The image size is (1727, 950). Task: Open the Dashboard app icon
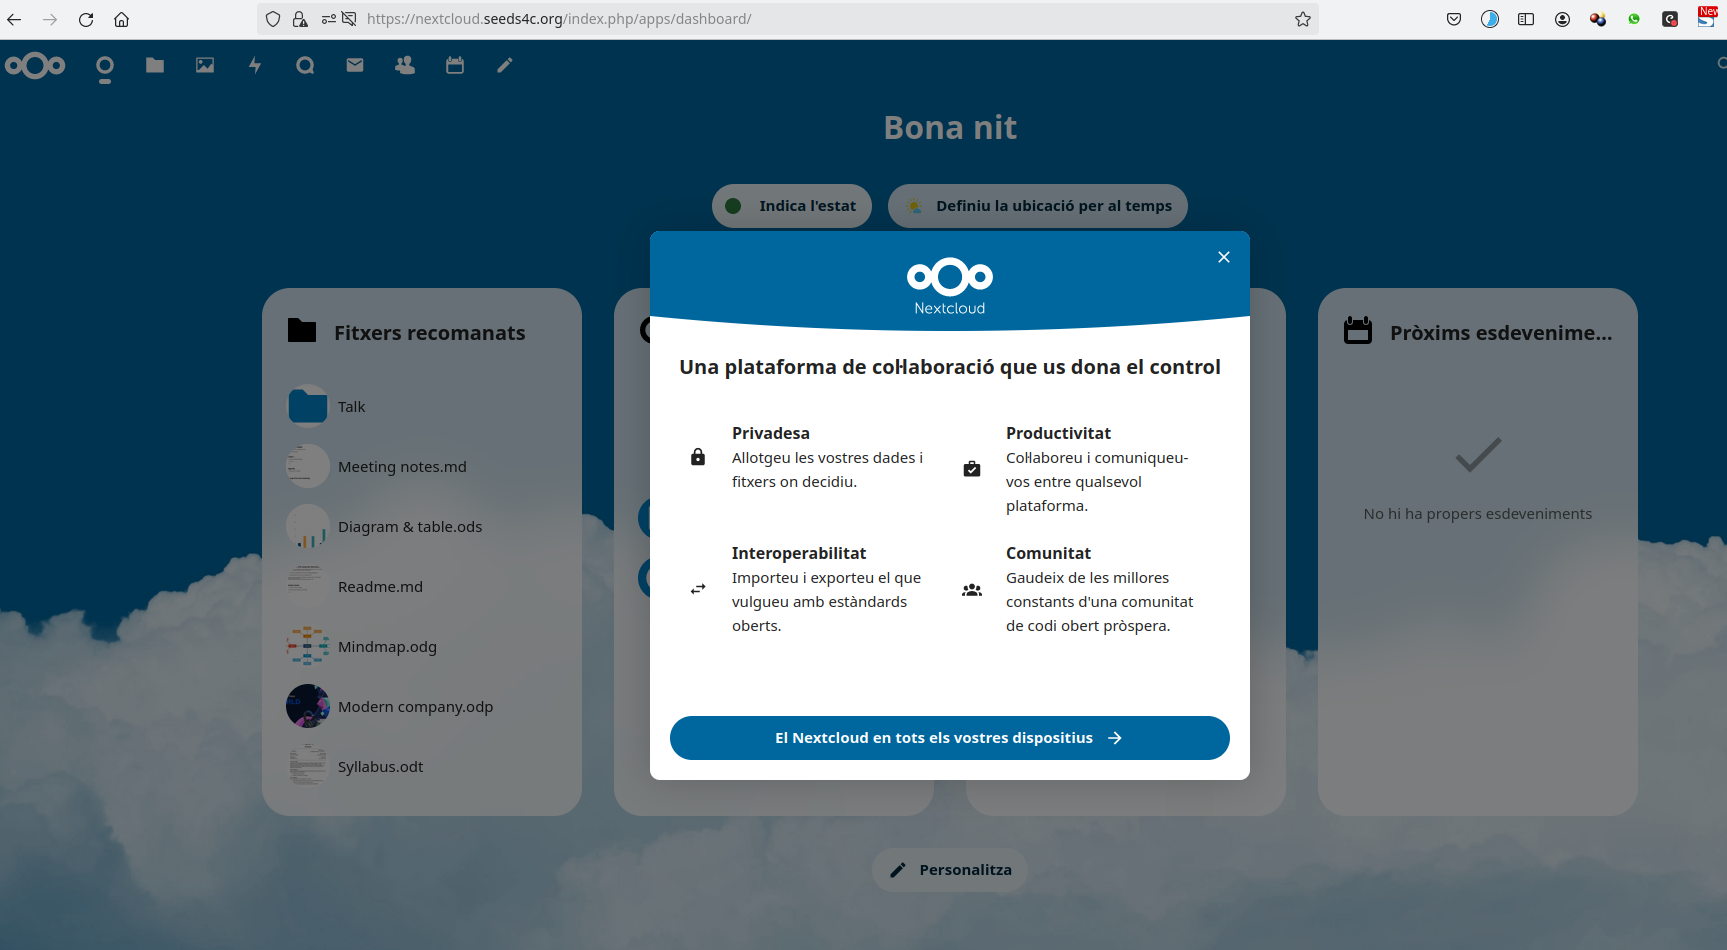pyautogui.click(x=105, y=67)
